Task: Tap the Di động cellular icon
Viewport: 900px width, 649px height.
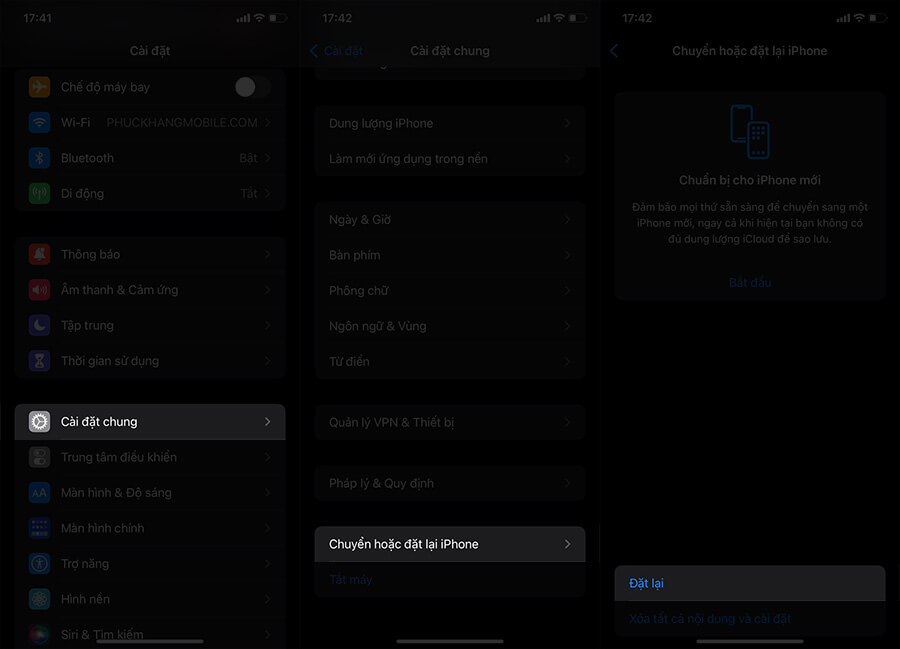Action: (40, 194)
